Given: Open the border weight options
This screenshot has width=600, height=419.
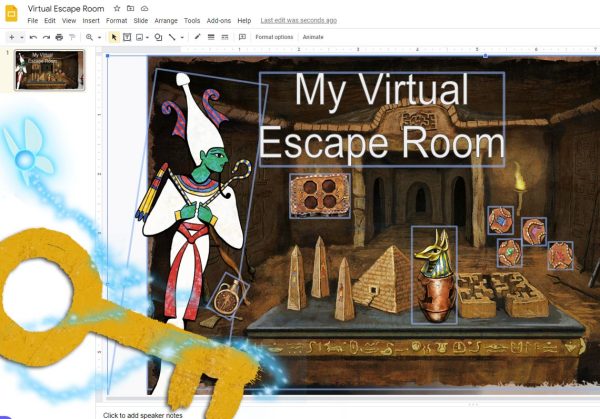Looking at the screenshot, I should point(211,37).
